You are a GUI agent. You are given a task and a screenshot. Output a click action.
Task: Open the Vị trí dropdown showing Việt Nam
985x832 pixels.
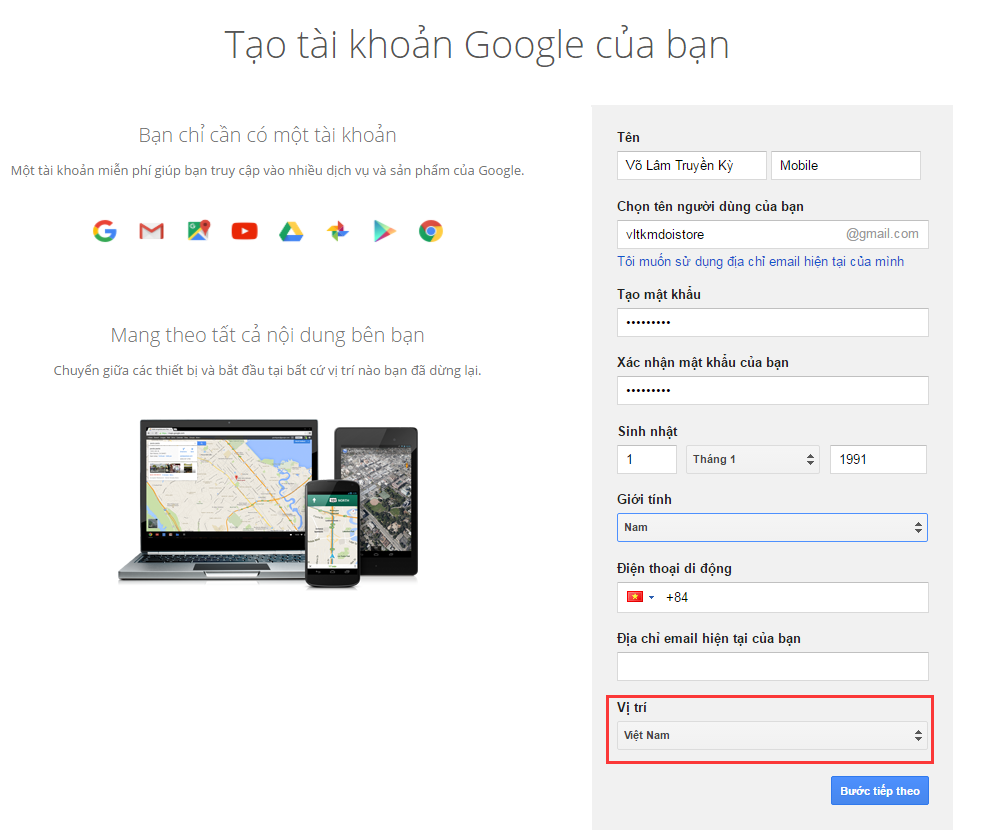[772, 735]
